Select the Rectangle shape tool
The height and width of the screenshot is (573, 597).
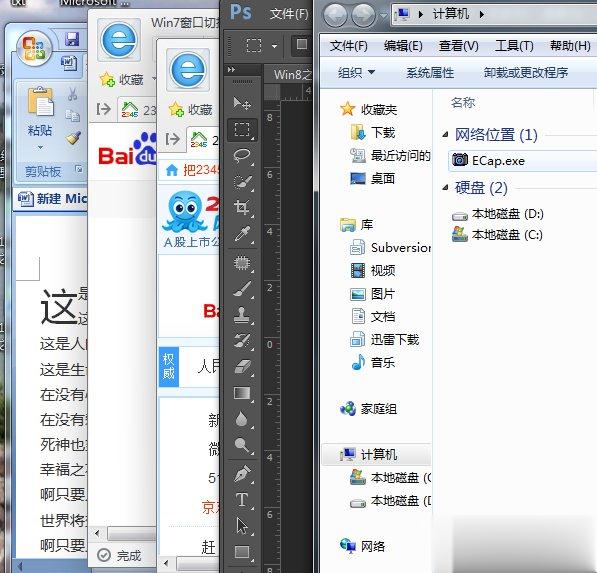(x=242, y=552)
